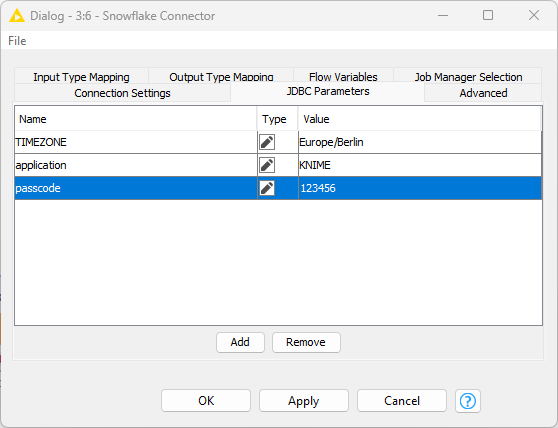This screenshot has height=428, width=558.
Task: Click the pencil type icon for application
Action: [x=267, y=165]
